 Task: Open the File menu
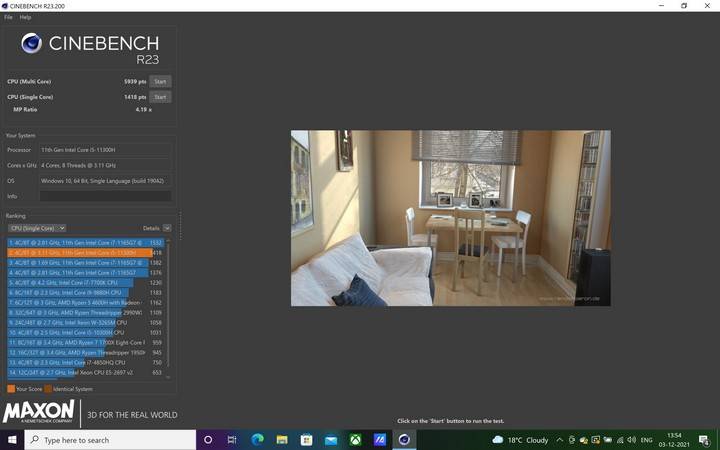[8, 17]
